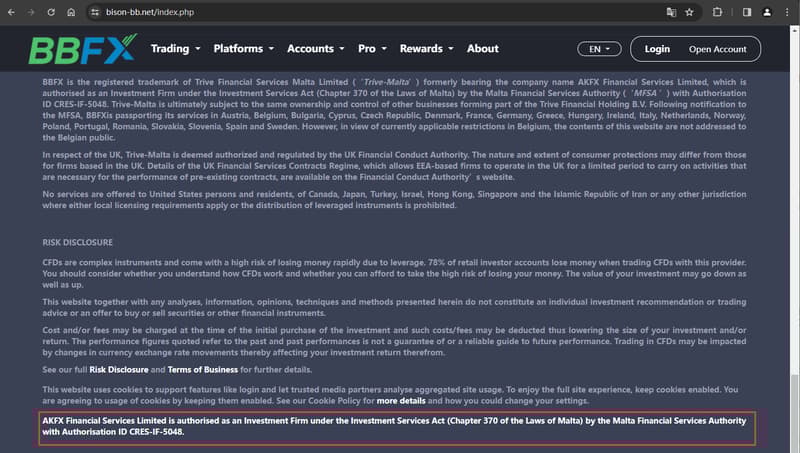The width and height of the screenshot is (800, 453).
Task: View site information icon in address bar
Action: 95,12
